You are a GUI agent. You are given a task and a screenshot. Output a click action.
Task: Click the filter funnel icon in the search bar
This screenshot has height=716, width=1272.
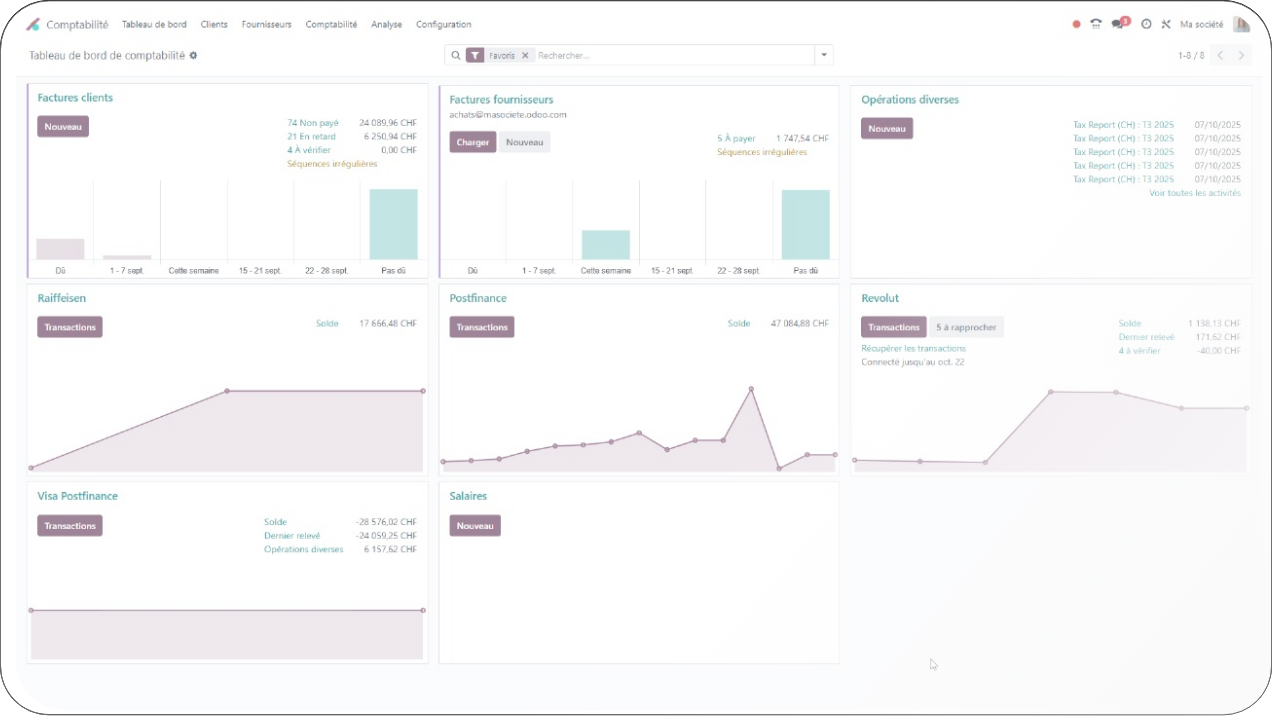pyautogui.click(x=475, y=55)
